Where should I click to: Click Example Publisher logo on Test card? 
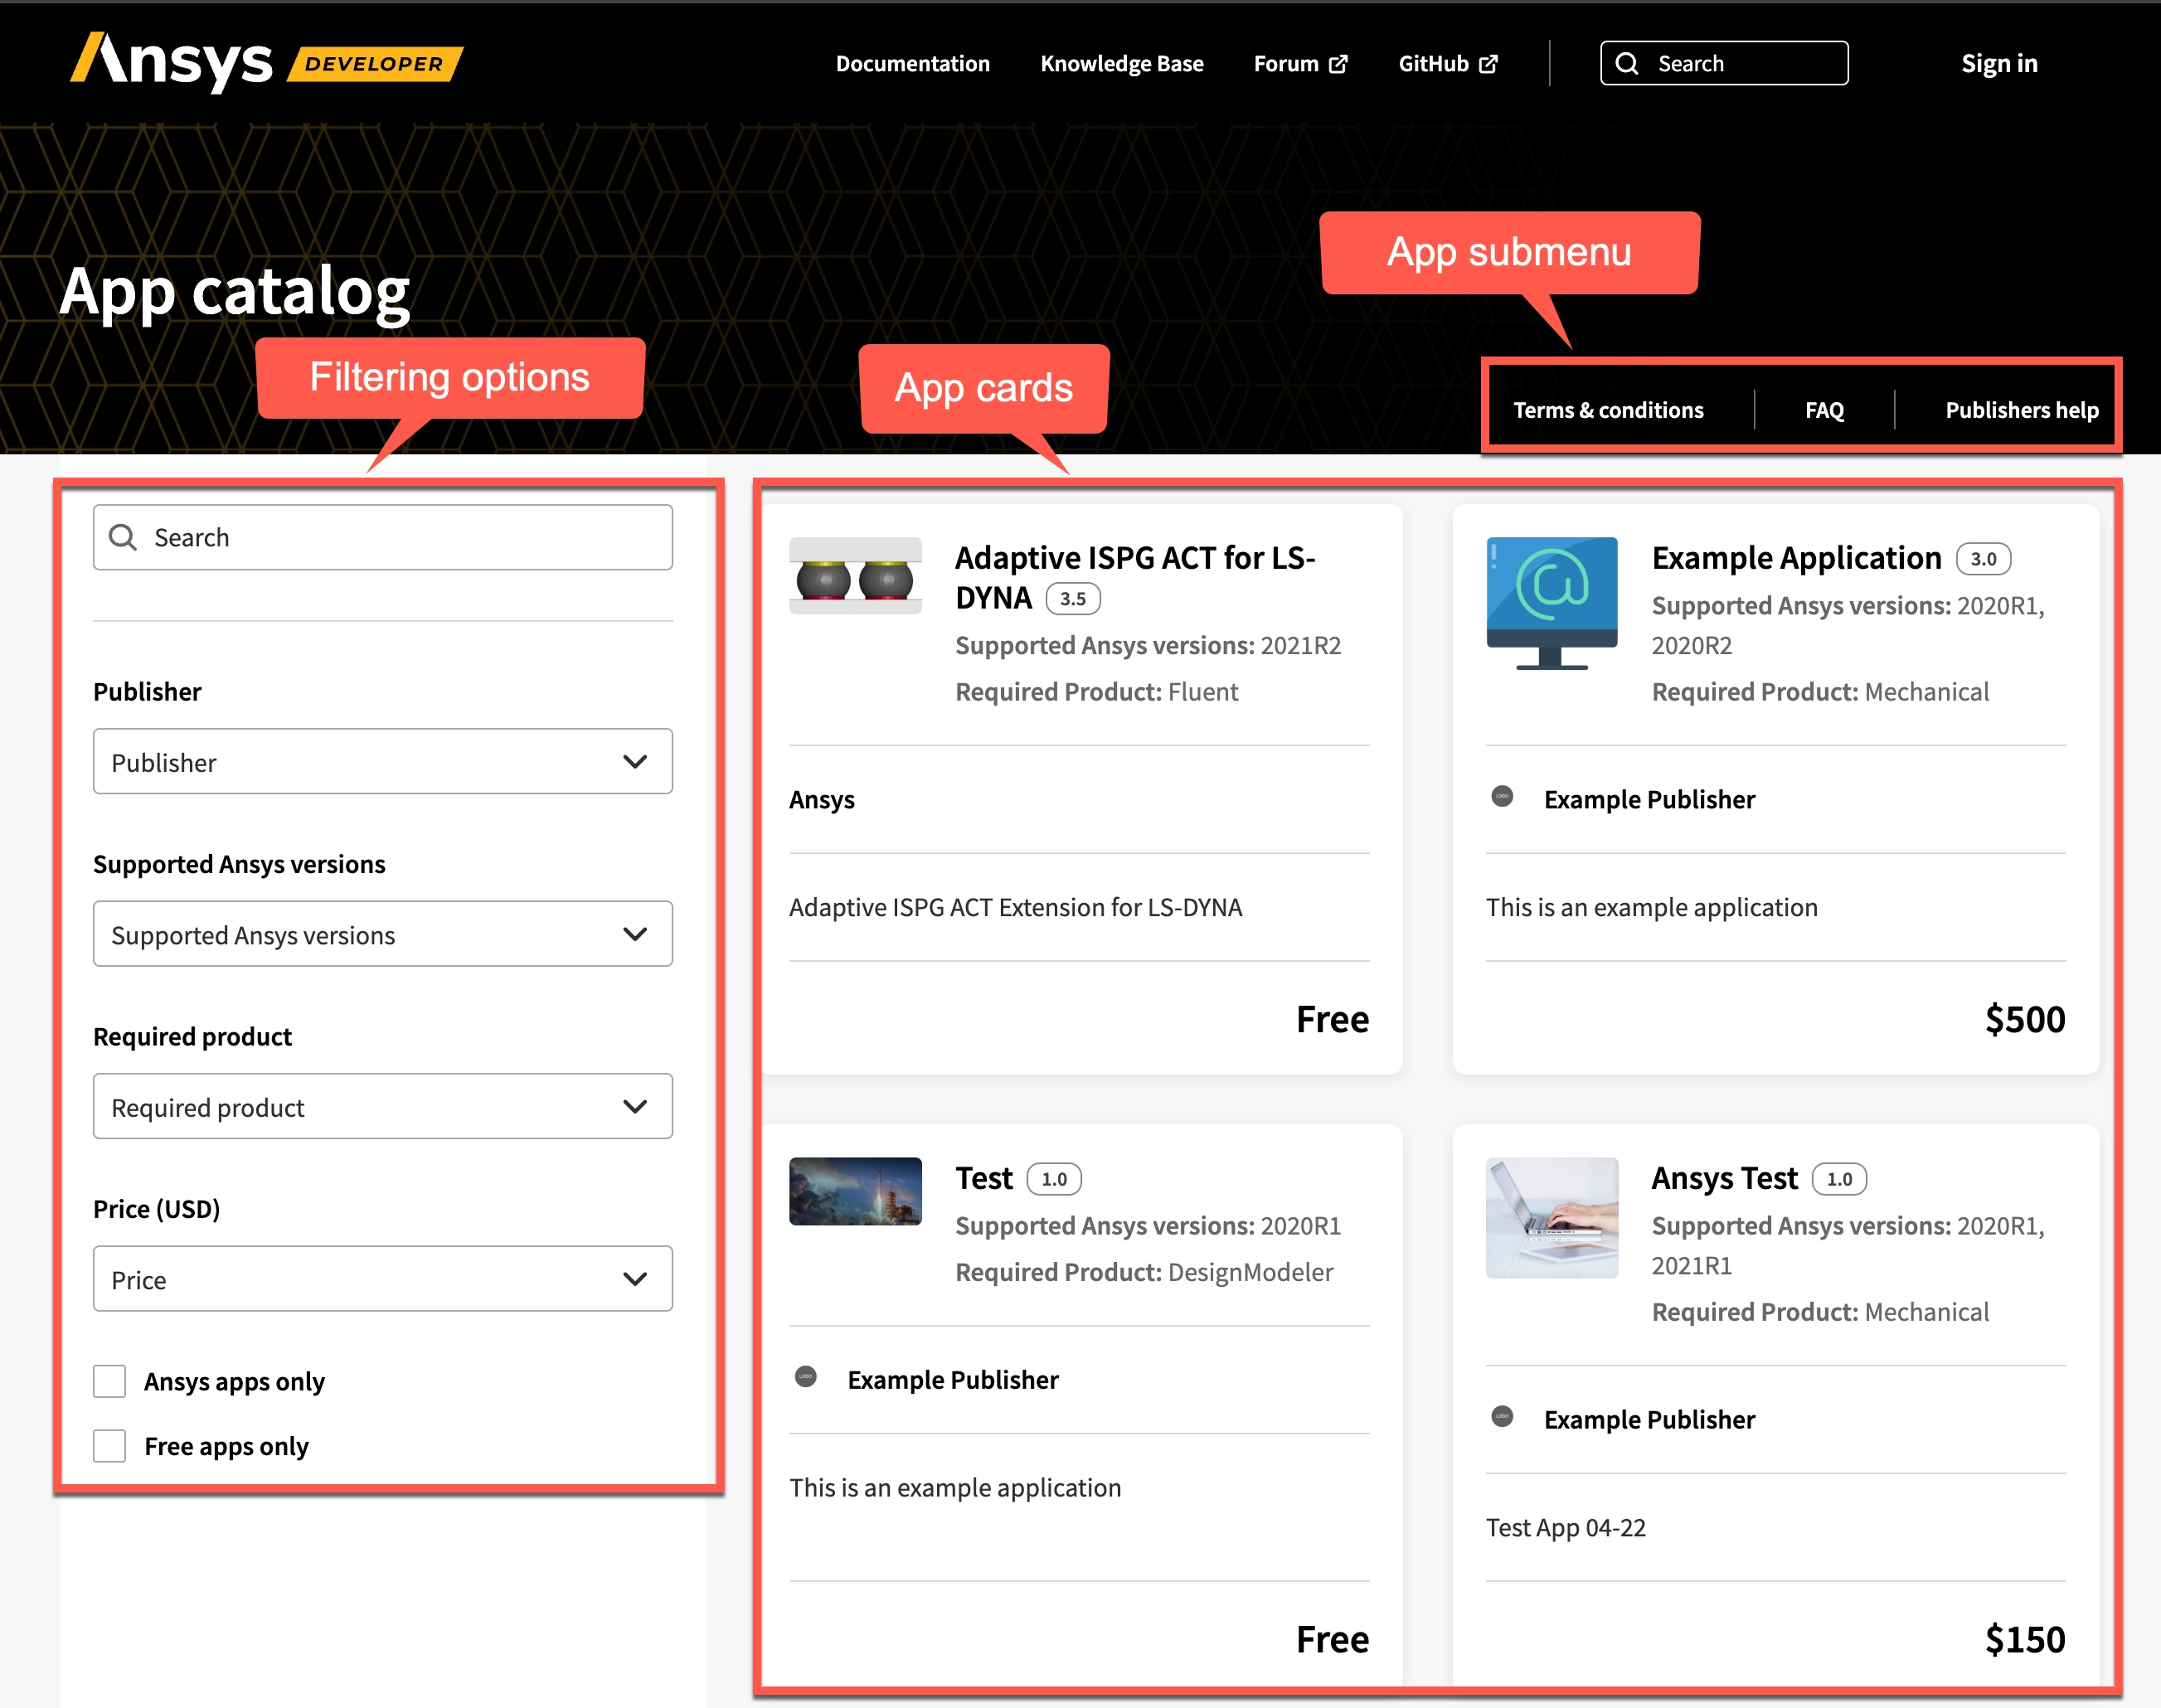(x=806, y=1377)
